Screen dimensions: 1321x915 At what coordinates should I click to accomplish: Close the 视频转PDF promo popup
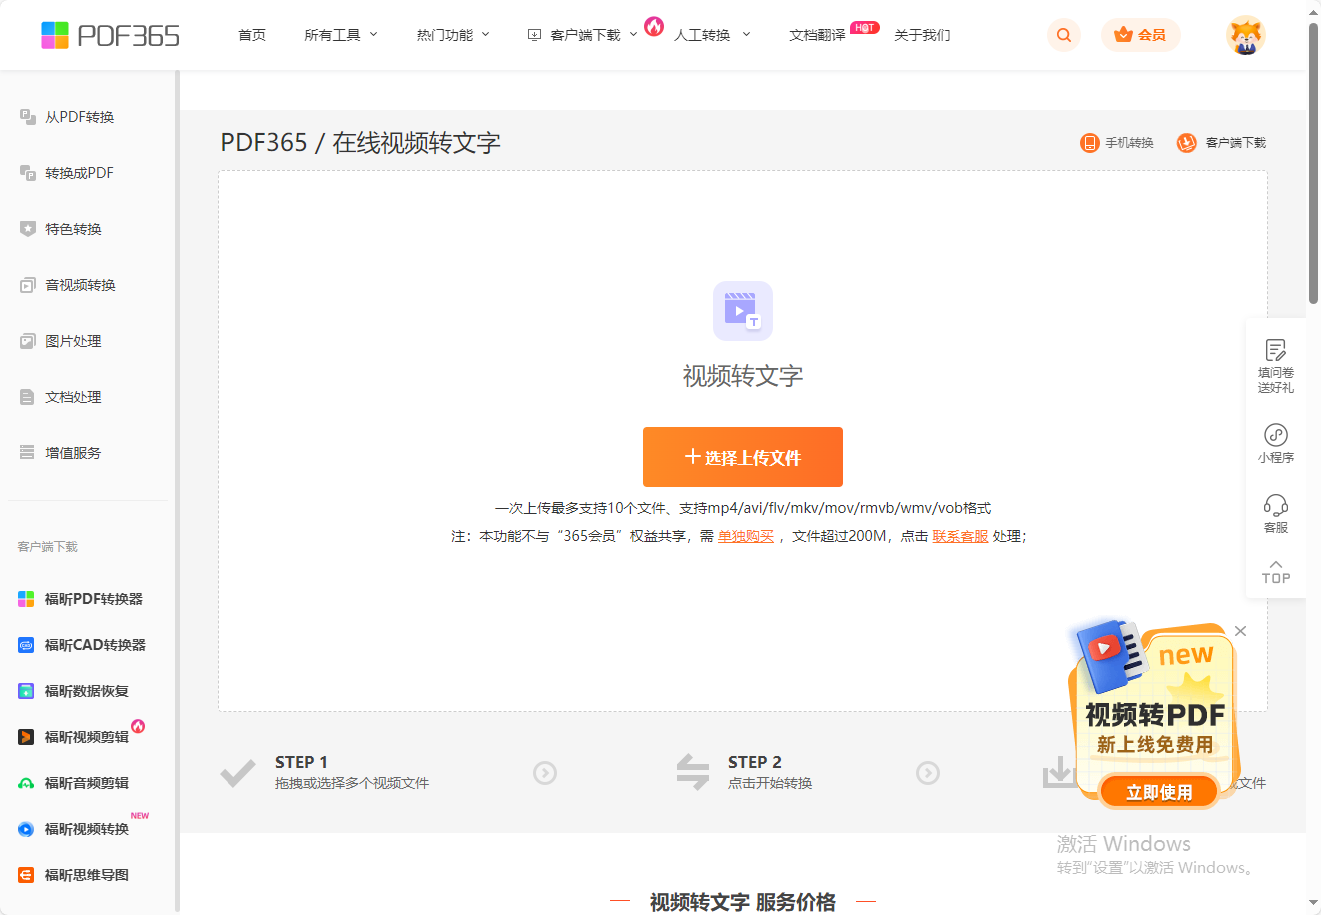(x=1240, y=631)
